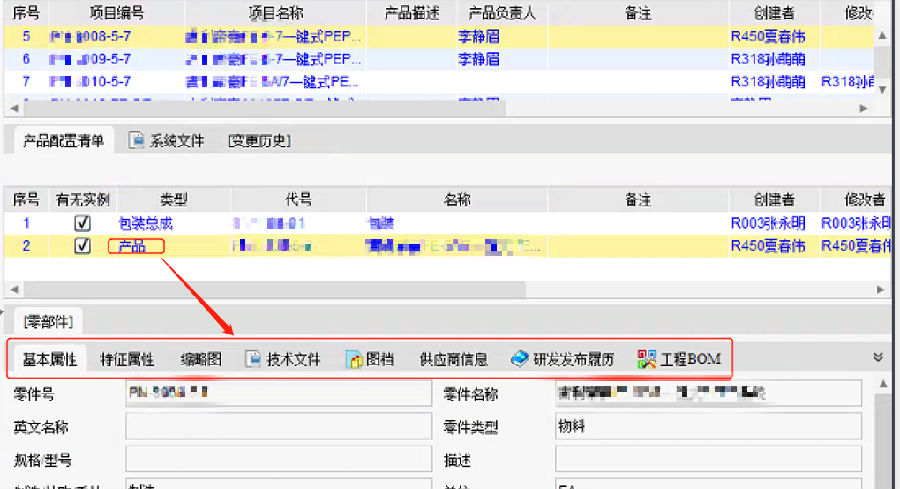Switch to 系统文件 tab
This screenshot has height=489, width=900.
[166, 141]
